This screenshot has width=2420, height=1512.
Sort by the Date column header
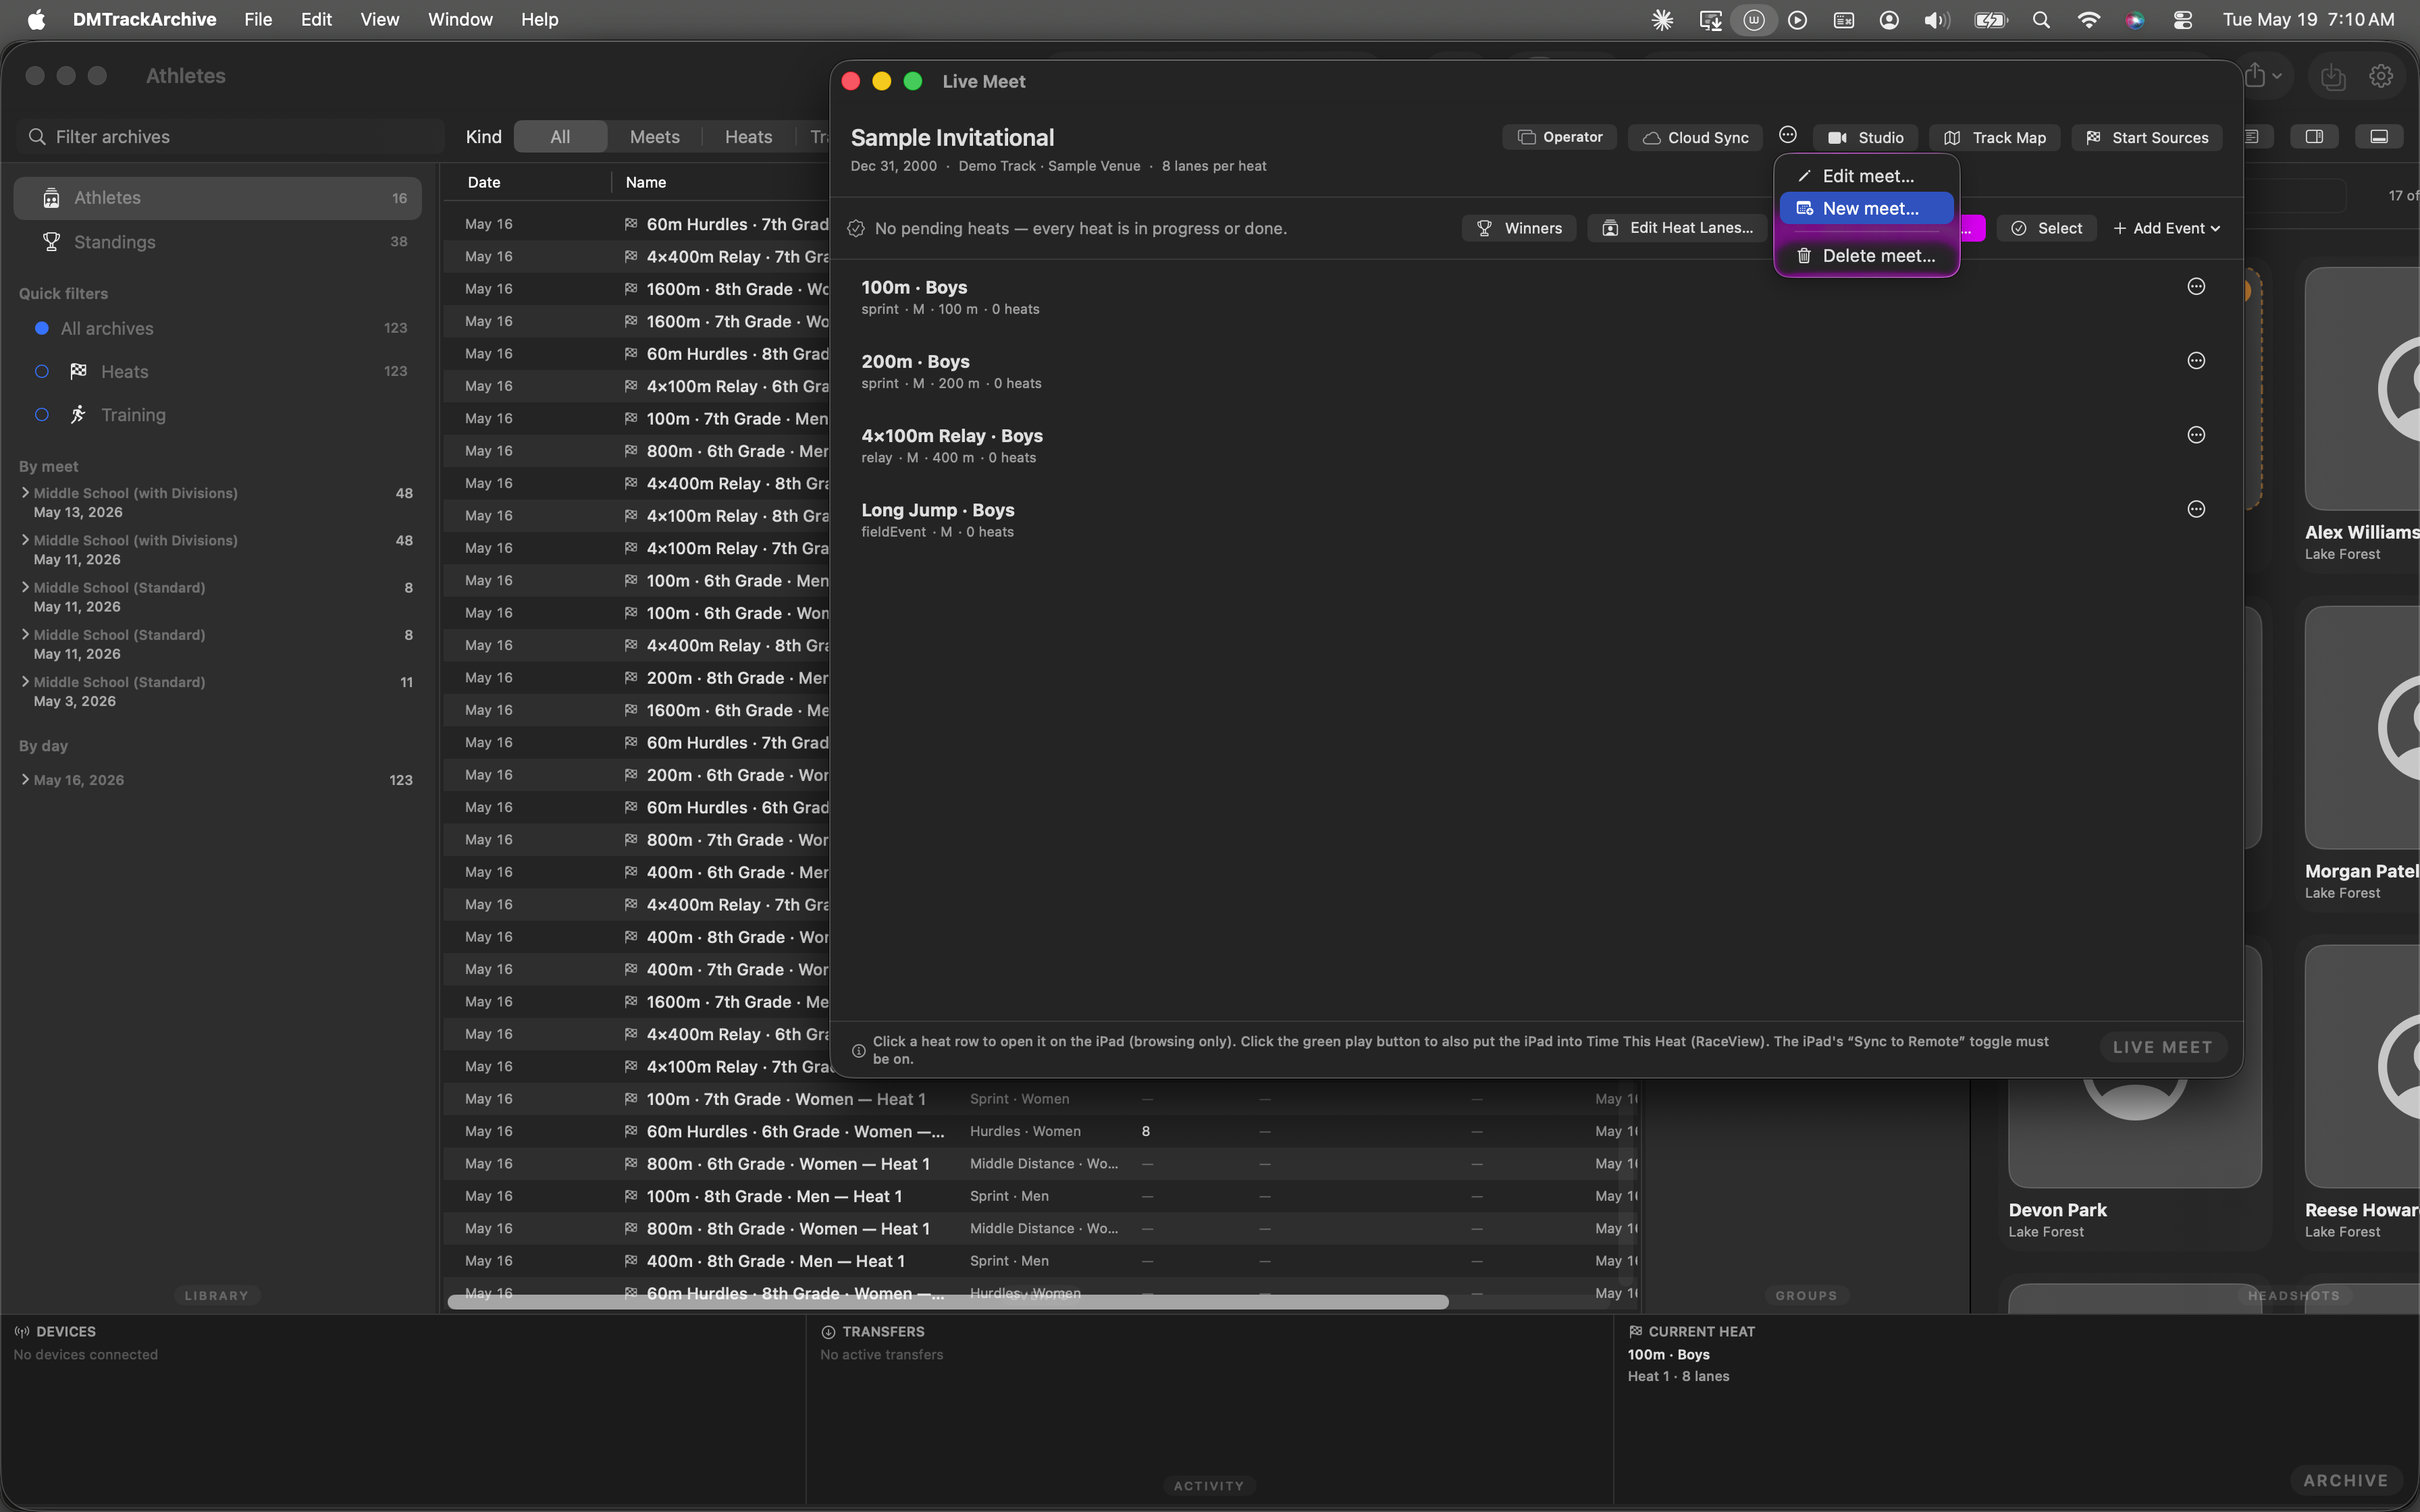tap(484, 182)
